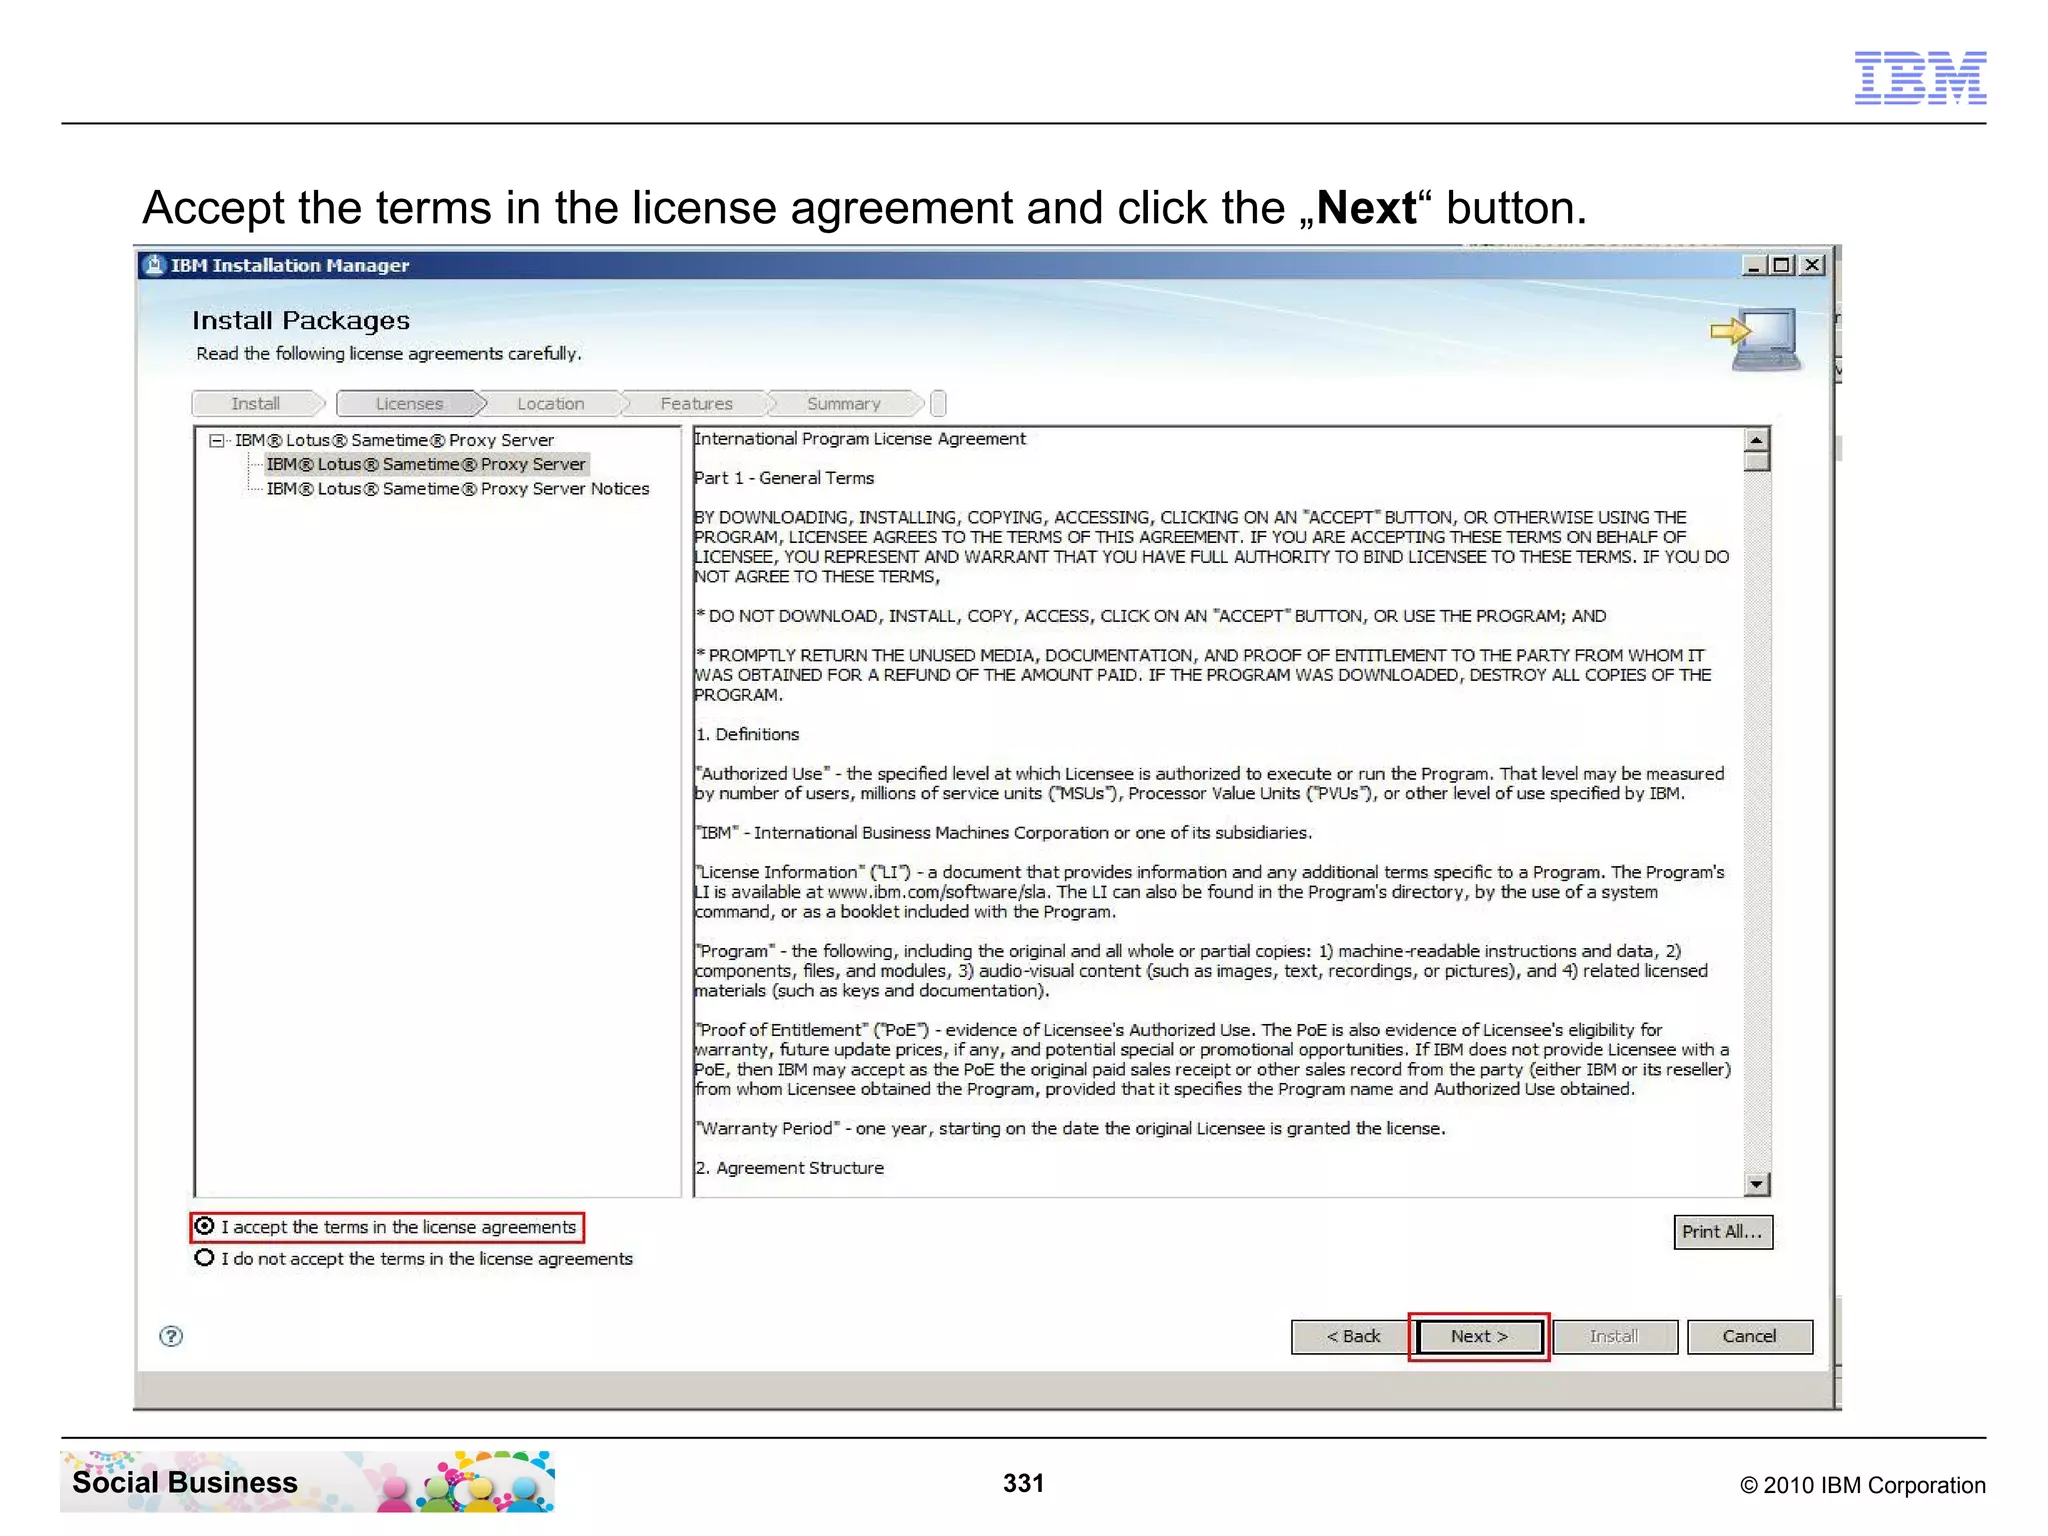Screen dimensions: 2048x1536
Task: Go back with the < Back button
Action: coord(1353,1337)
